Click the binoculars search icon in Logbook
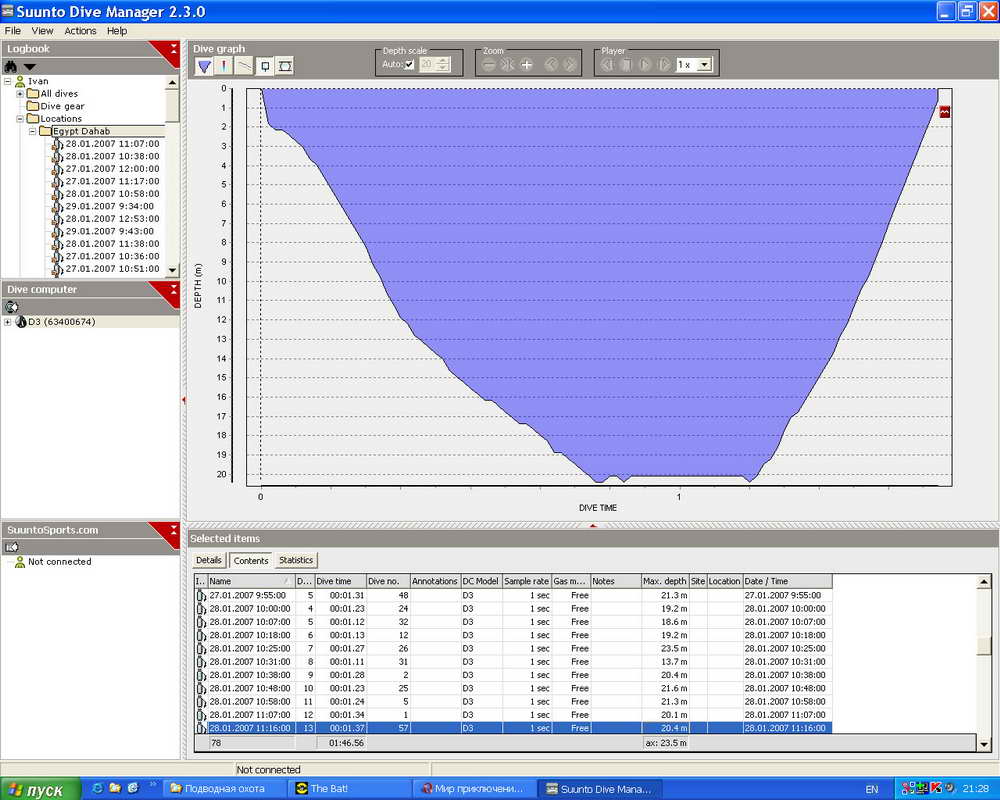This screenshot has height=800, width=1000. coord(11,66)
